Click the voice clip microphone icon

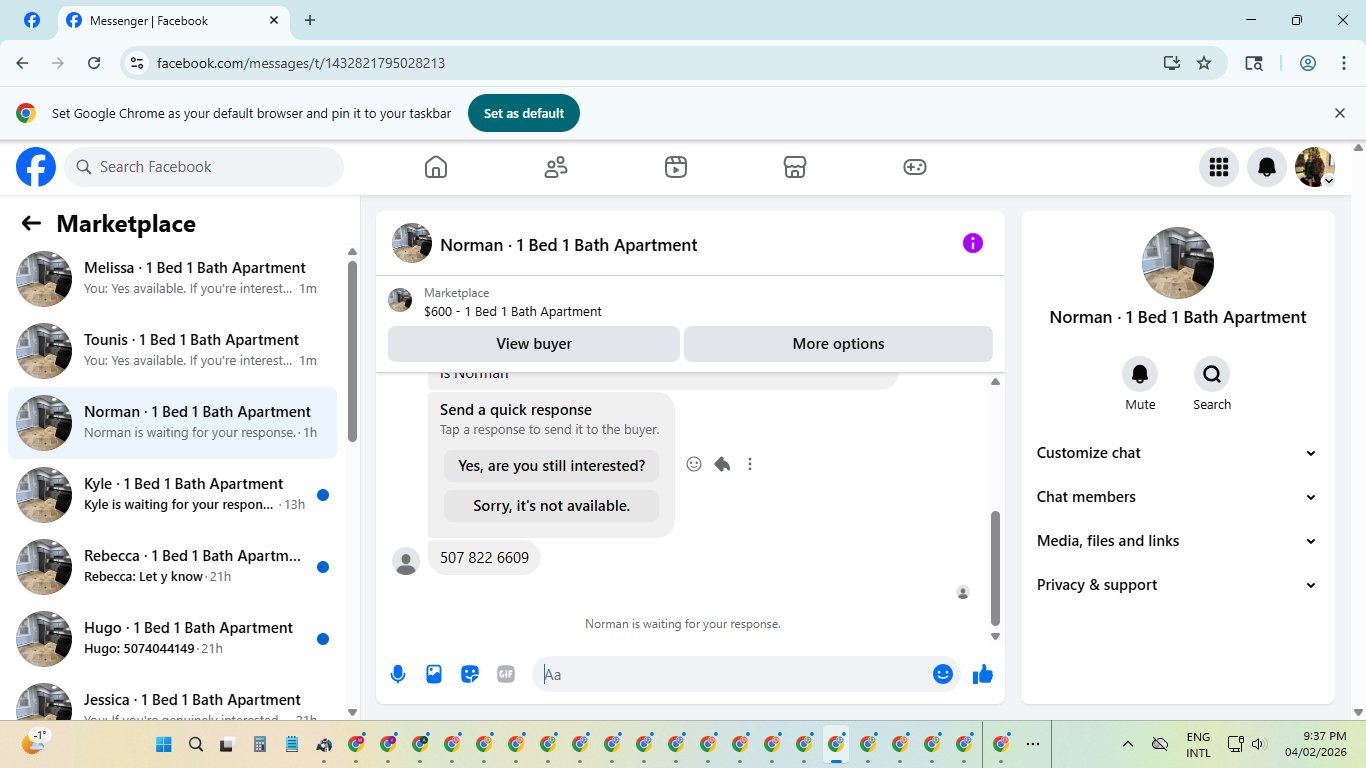(398, 674)
